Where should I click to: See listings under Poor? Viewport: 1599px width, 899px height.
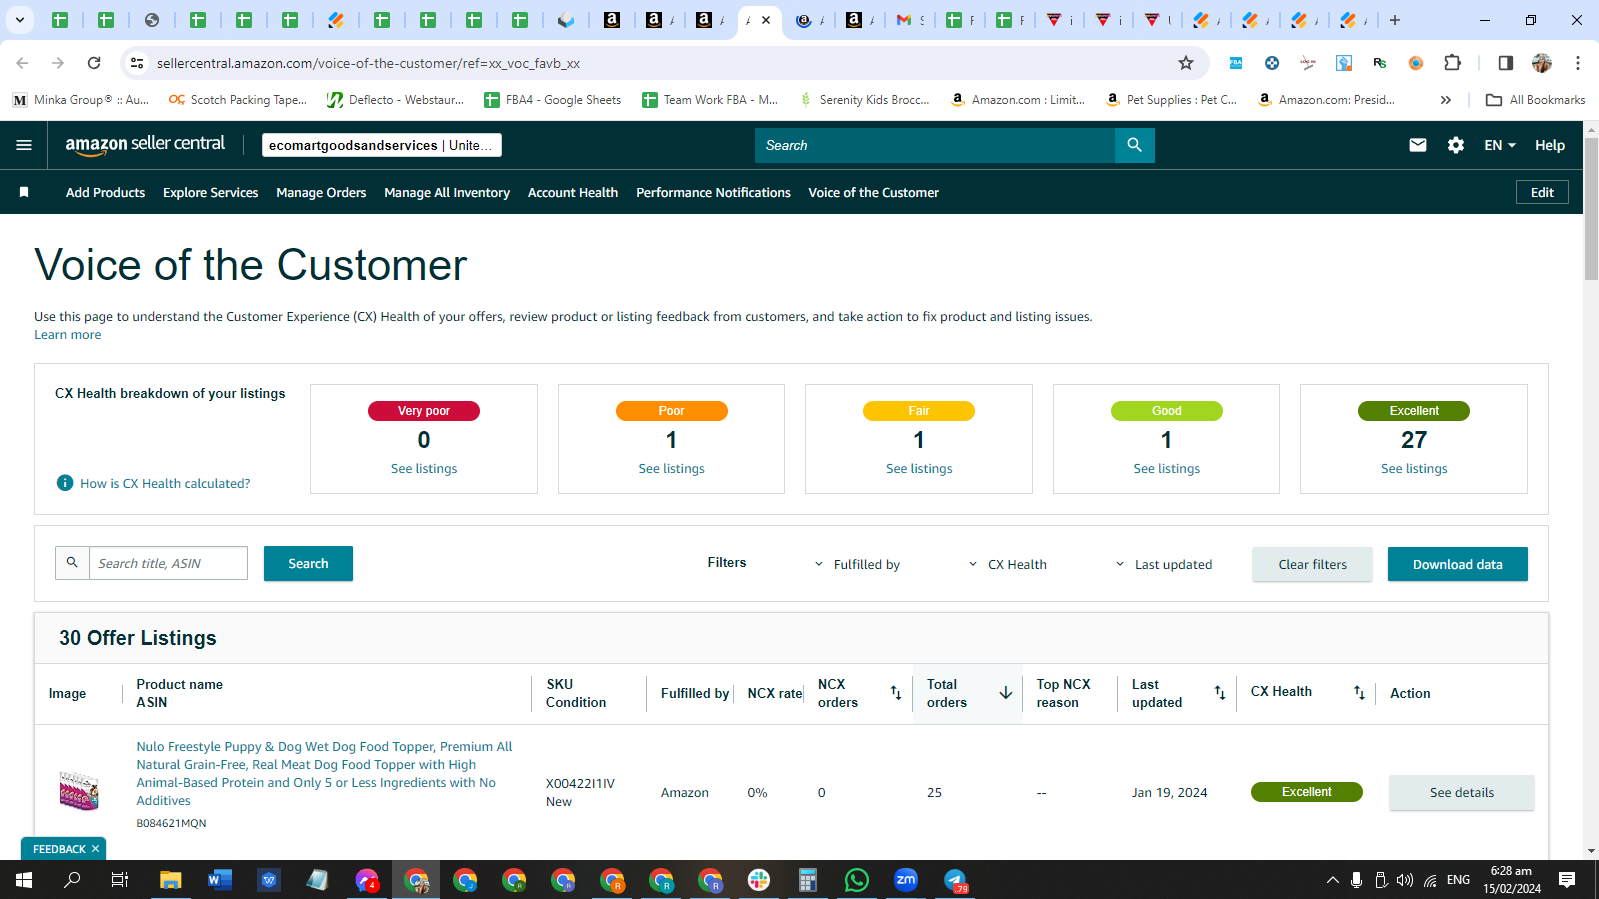coord(671,468)
